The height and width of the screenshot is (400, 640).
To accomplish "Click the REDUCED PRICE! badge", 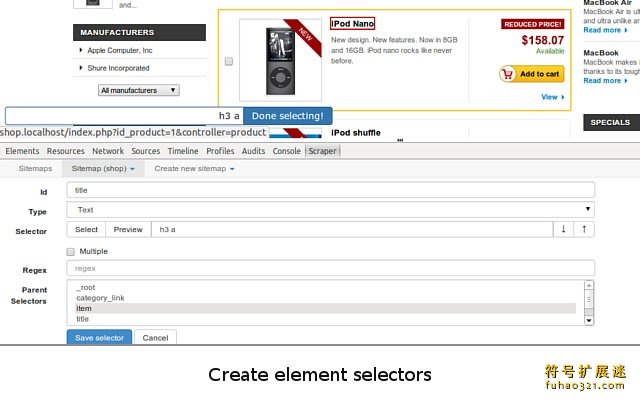I will (x=533, y=24).
